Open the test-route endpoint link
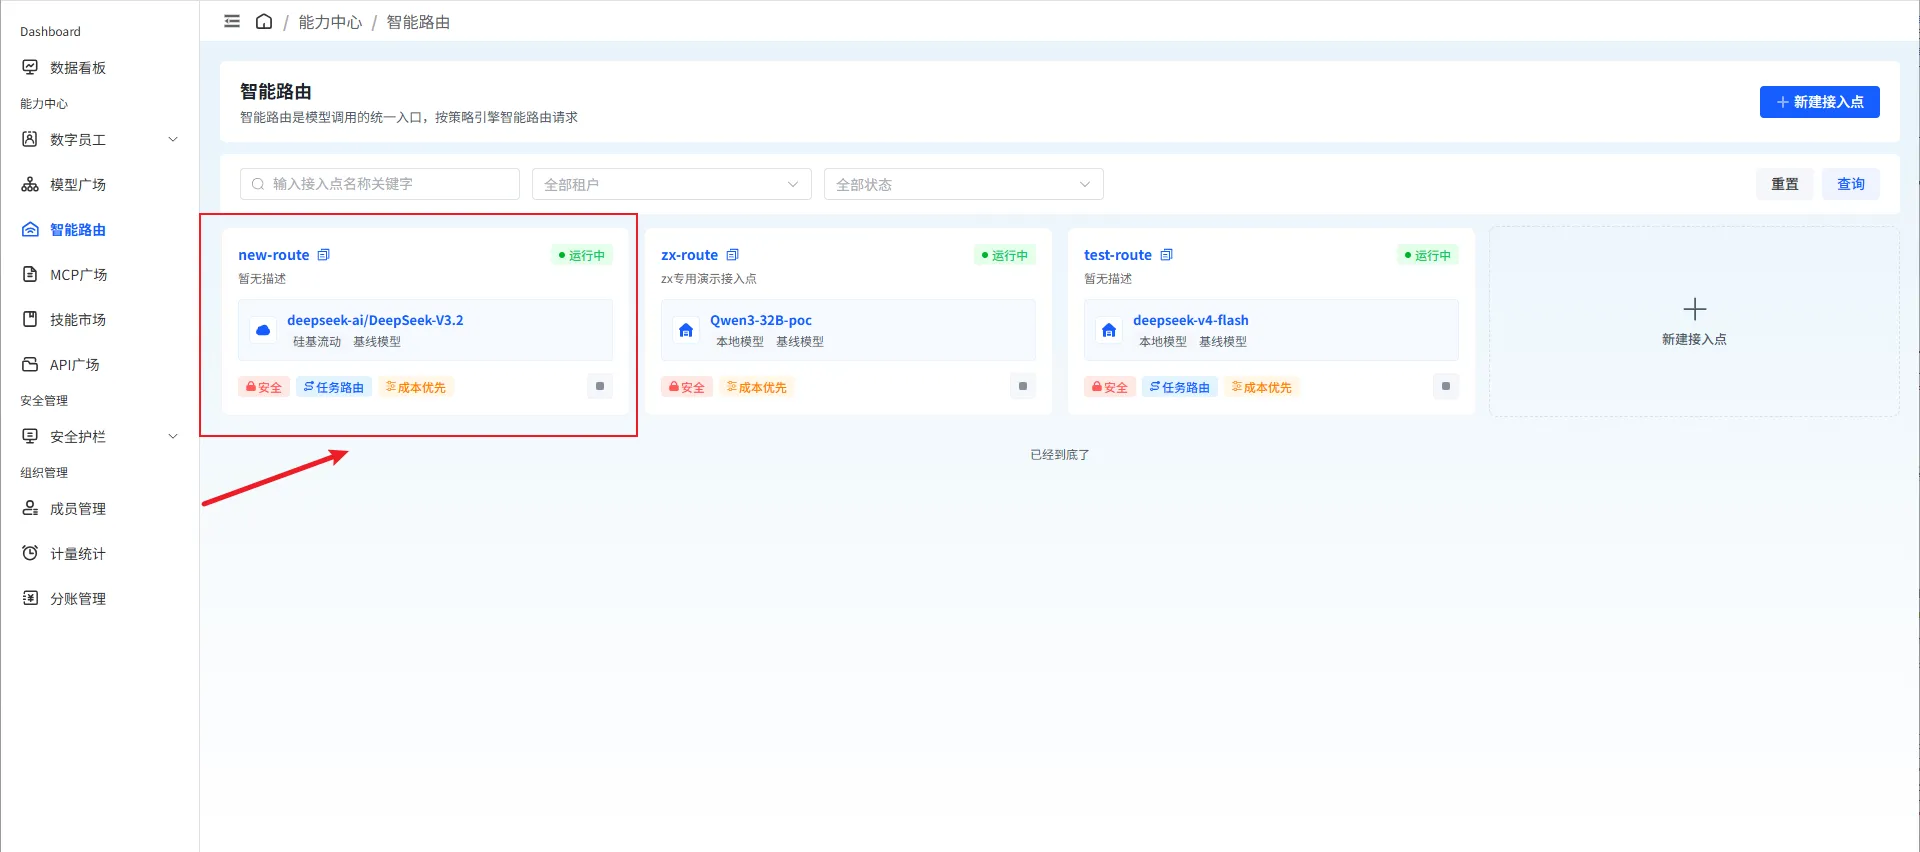The width and height of the screenshot is (1920, 852). tap(1118, 255)
